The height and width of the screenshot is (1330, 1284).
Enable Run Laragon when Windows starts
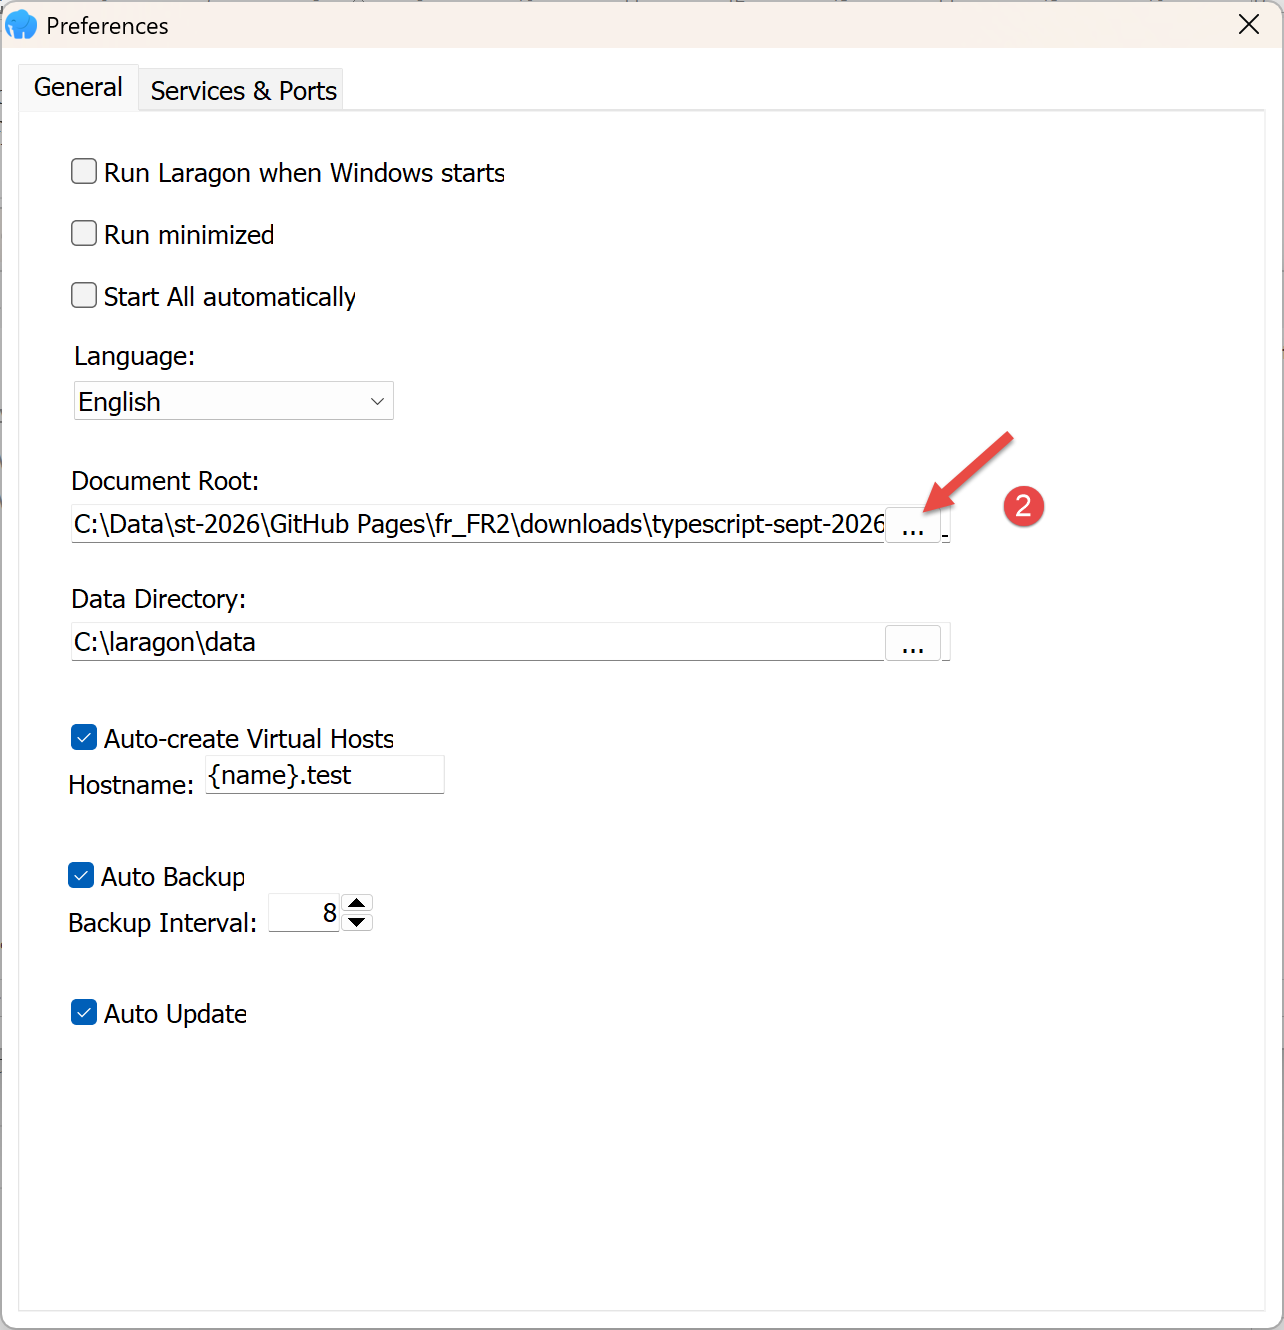84,172
